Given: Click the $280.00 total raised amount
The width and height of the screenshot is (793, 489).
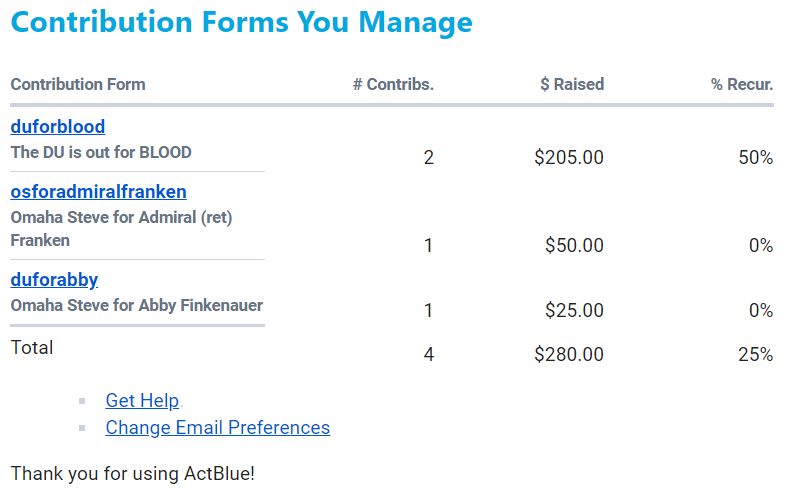Looking at the screenshot, I should click(569, 355).
